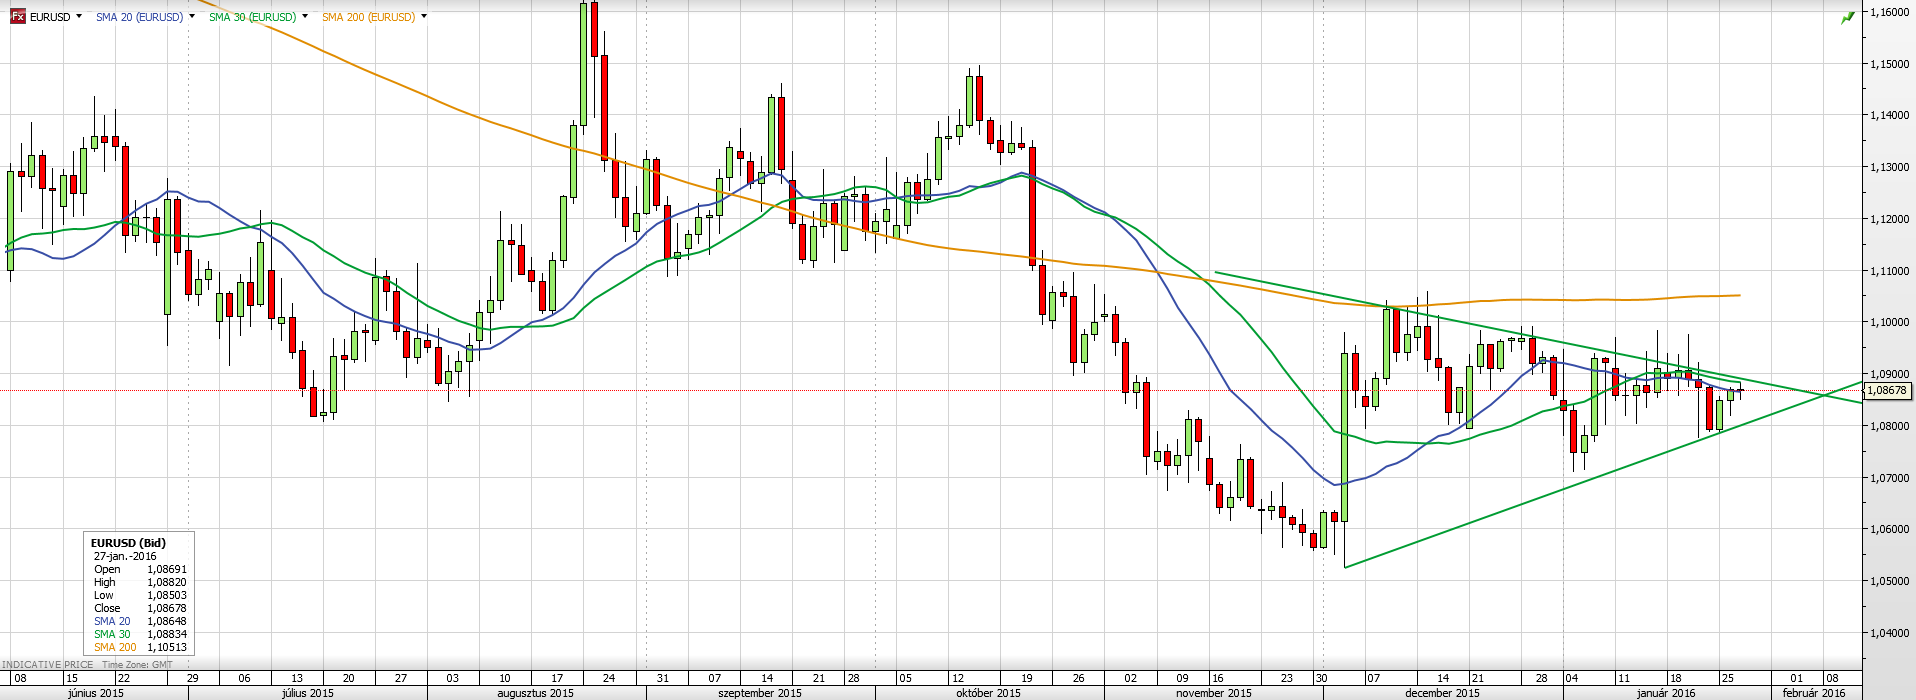The height and width of the screenshot is (700, 1916).
Task: Click the EURUSD (Bid) info box title
Action: coord(128,543)
